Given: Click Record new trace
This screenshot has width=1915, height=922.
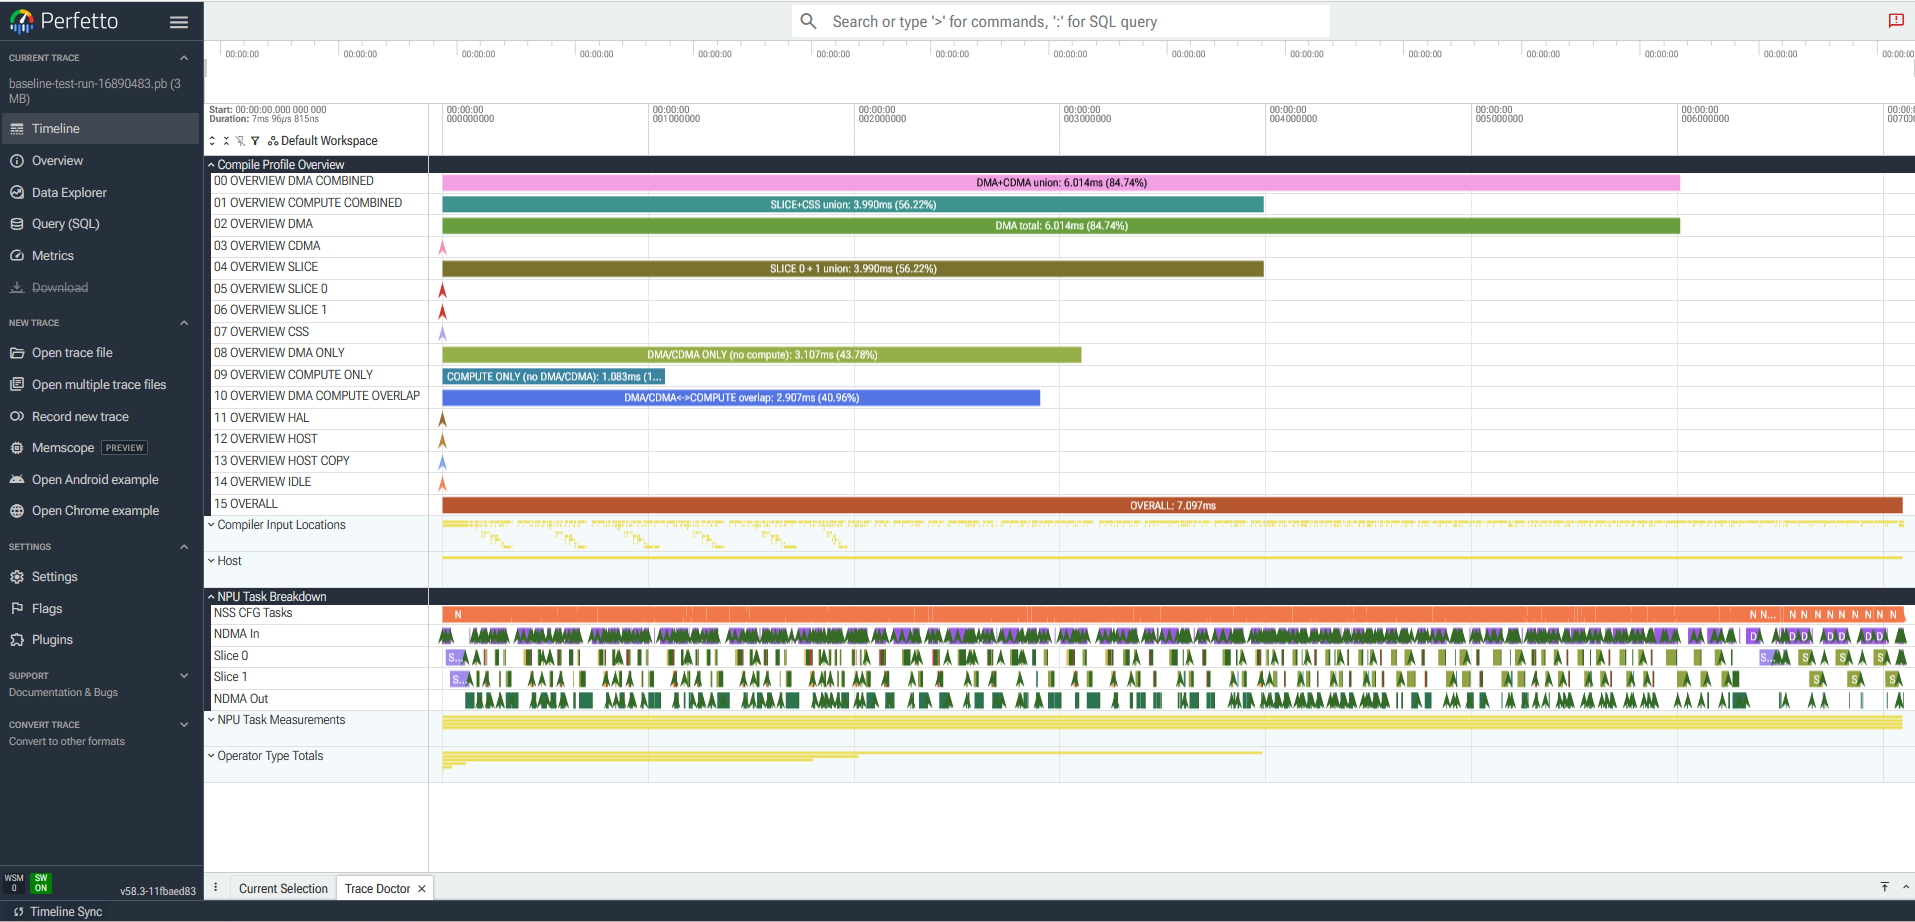Looking at the screenshot, I should (x=100, y=417).
